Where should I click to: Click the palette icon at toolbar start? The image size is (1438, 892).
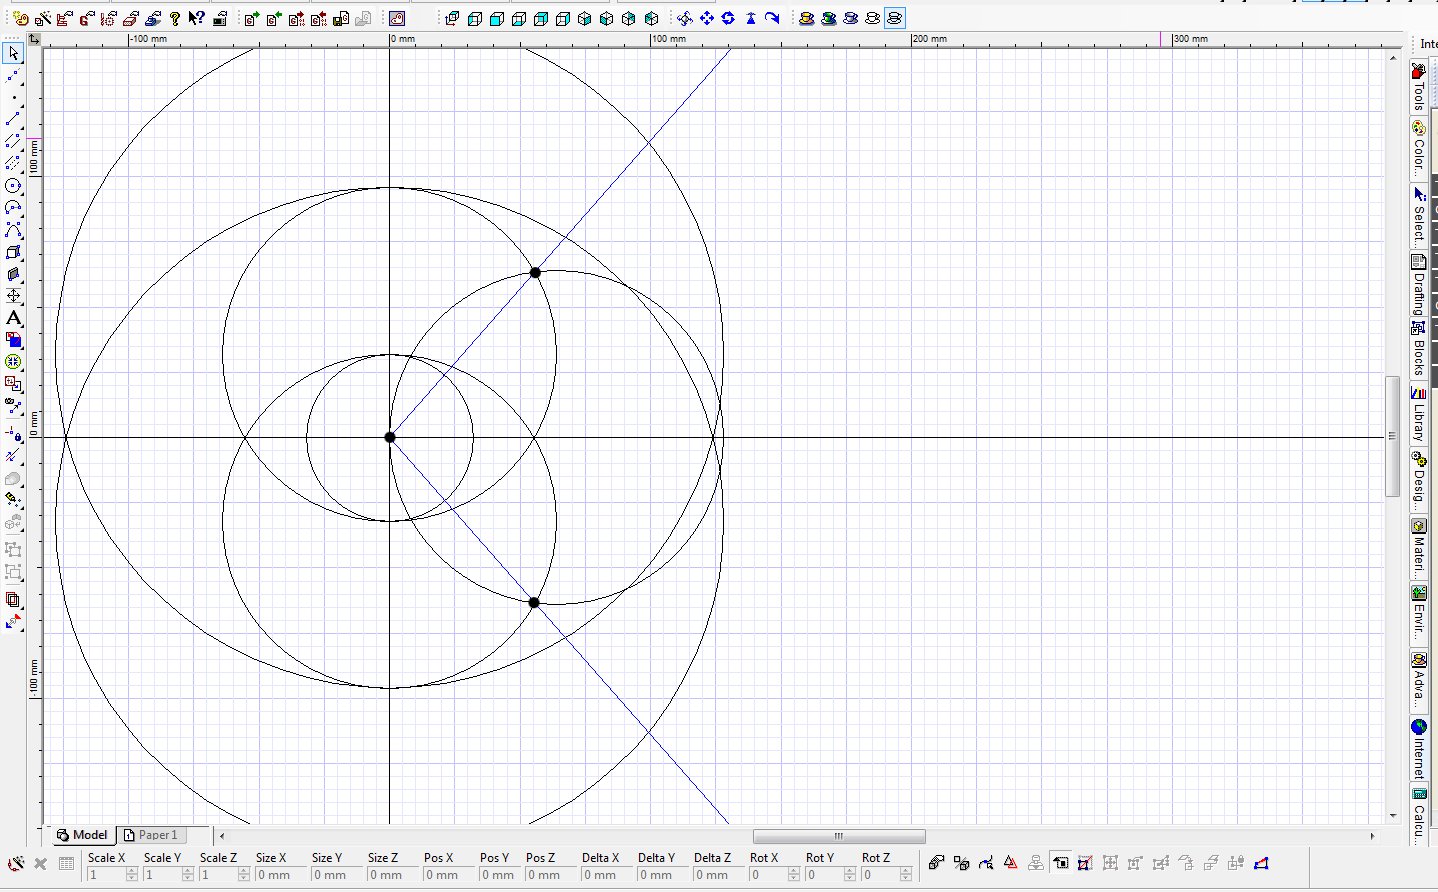pyautogui.click(x=20, y=18)
